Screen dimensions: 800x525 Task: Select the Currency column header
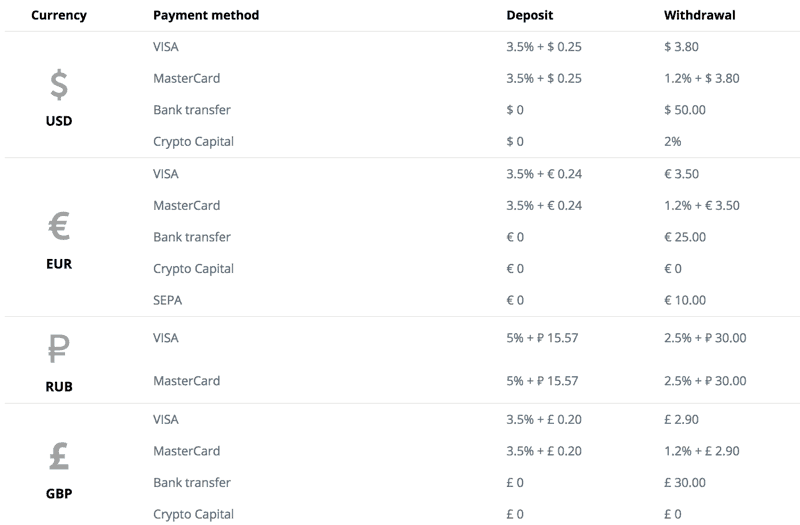click(59, 15)
